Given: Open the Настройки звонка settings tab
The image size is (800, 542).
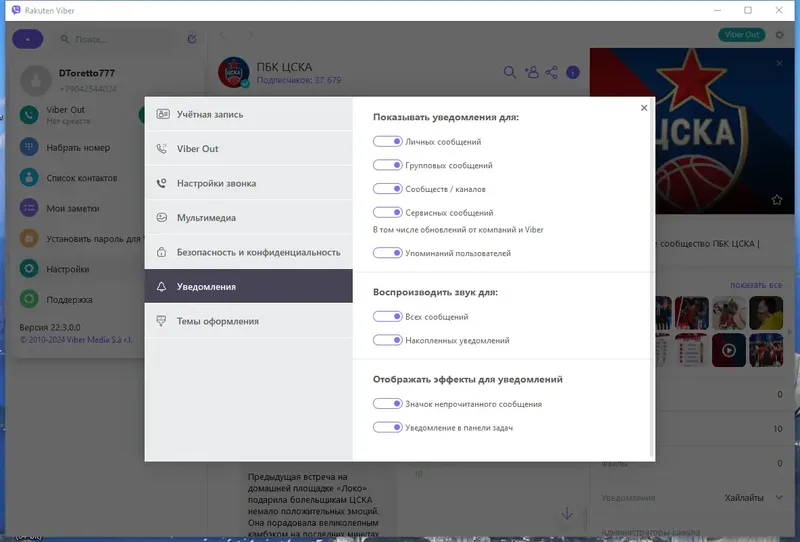Looking at the screenshot, I should tap(248, 183).
